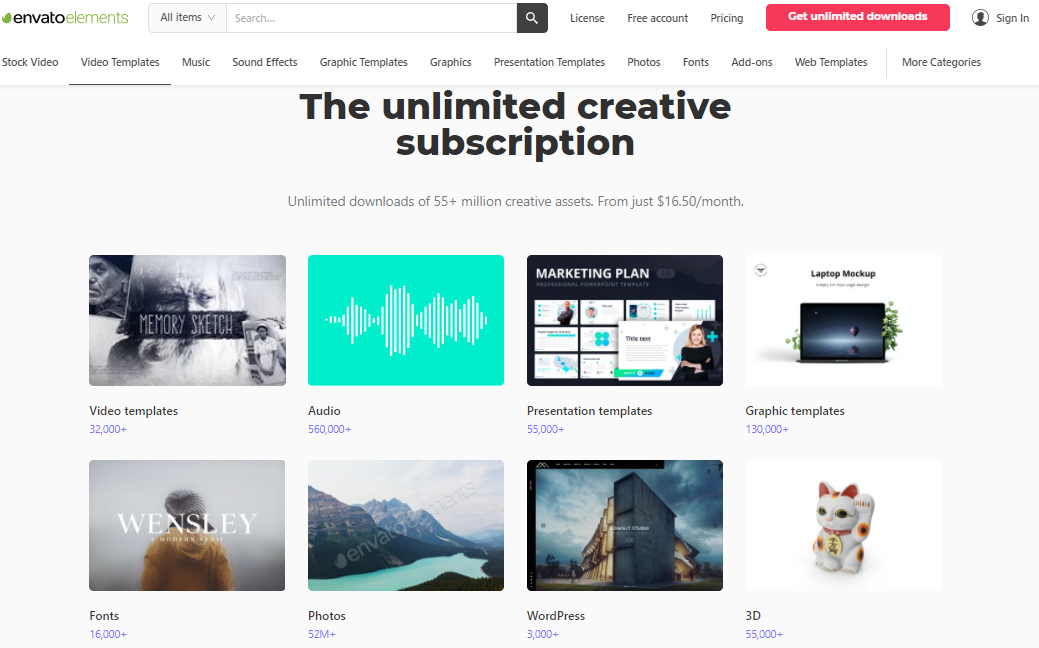Open the Music category tab
The width and height of the screenshot is (1039, 648).
pyautogui.click(x=195, y=62)
